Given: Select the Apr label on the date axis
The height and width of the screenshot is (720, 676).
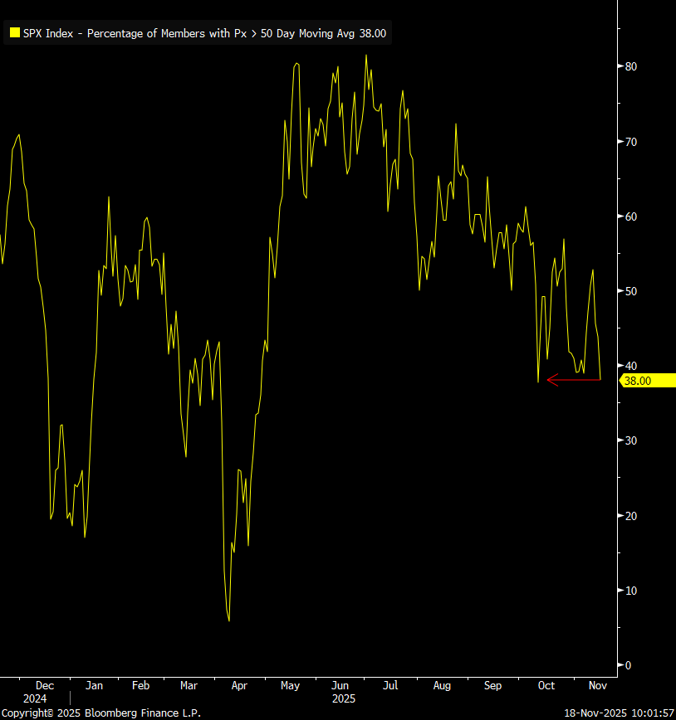Looking at the screenshot, I should [x=240, y=686].
